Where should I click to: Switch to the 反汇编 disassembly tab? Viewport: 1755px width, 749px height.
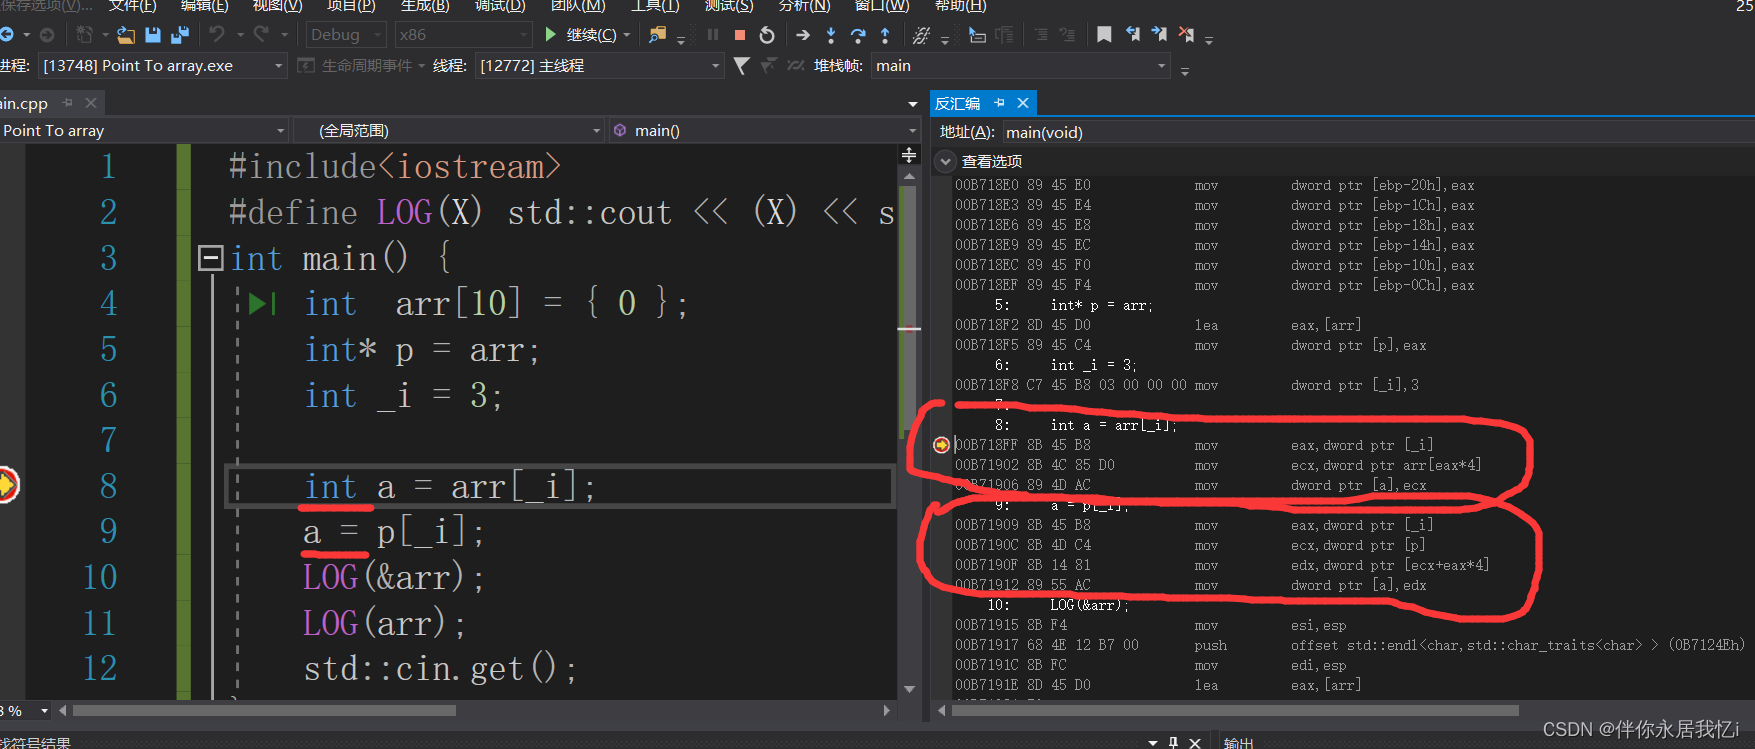pyautogui.click(x=958, y=103)
